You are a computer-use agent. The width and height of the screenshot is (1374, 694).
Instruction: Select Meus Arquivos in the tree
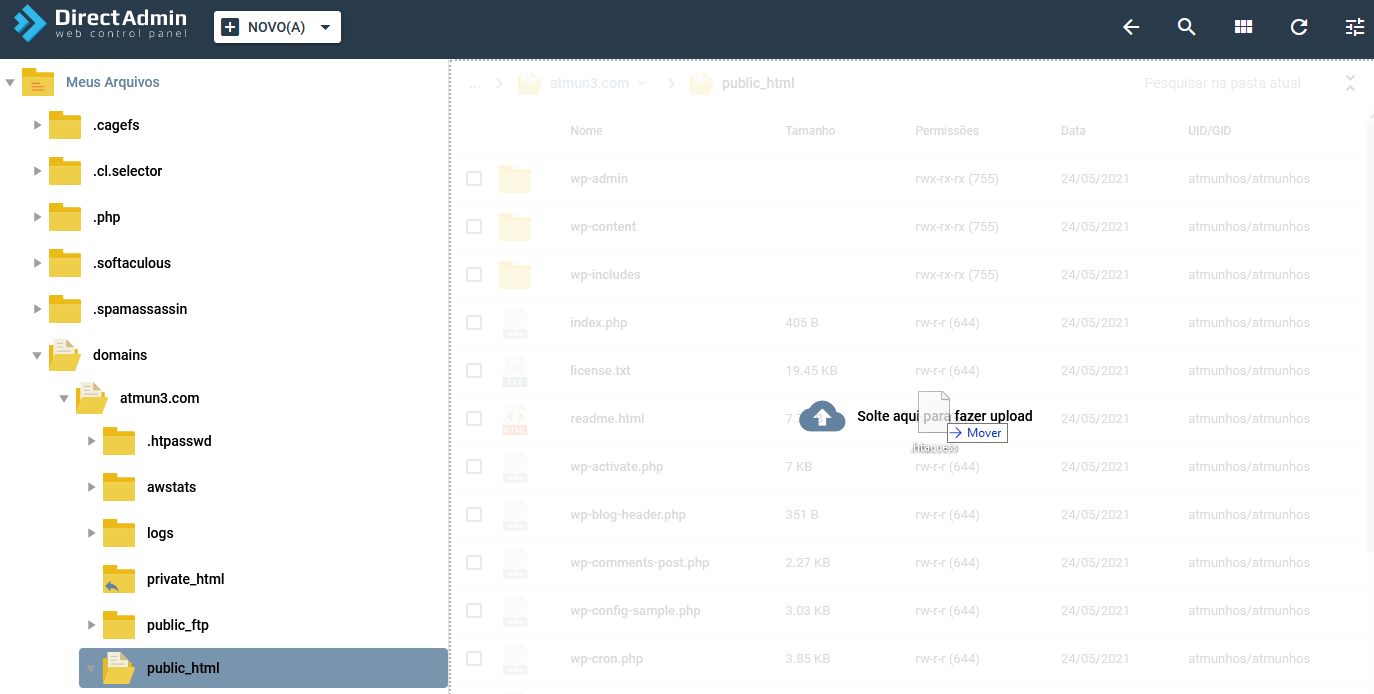coord(112,82)
